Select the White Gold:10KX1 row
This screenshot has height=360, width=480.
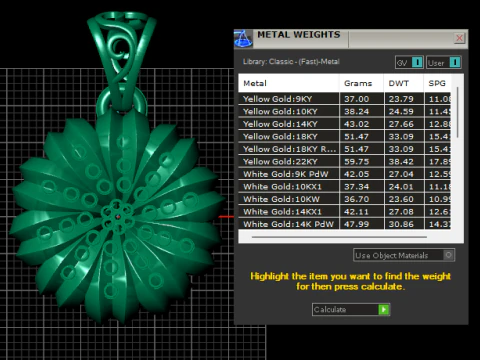(345, 186)
